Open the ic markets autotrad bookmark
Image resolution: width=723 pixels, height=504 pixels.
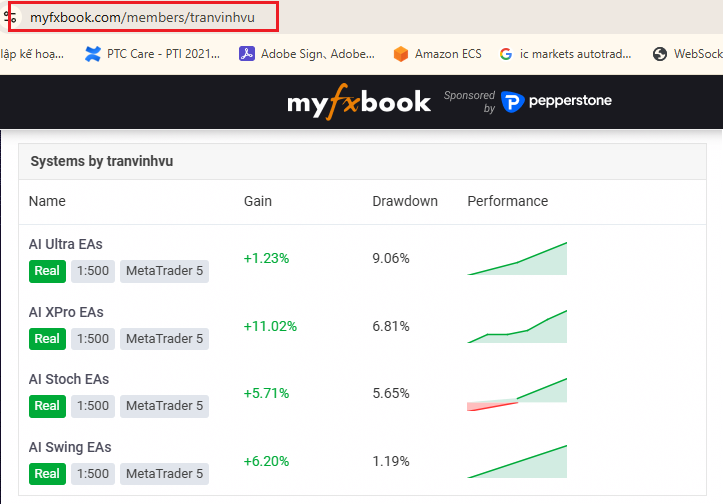tap(565, 54)
